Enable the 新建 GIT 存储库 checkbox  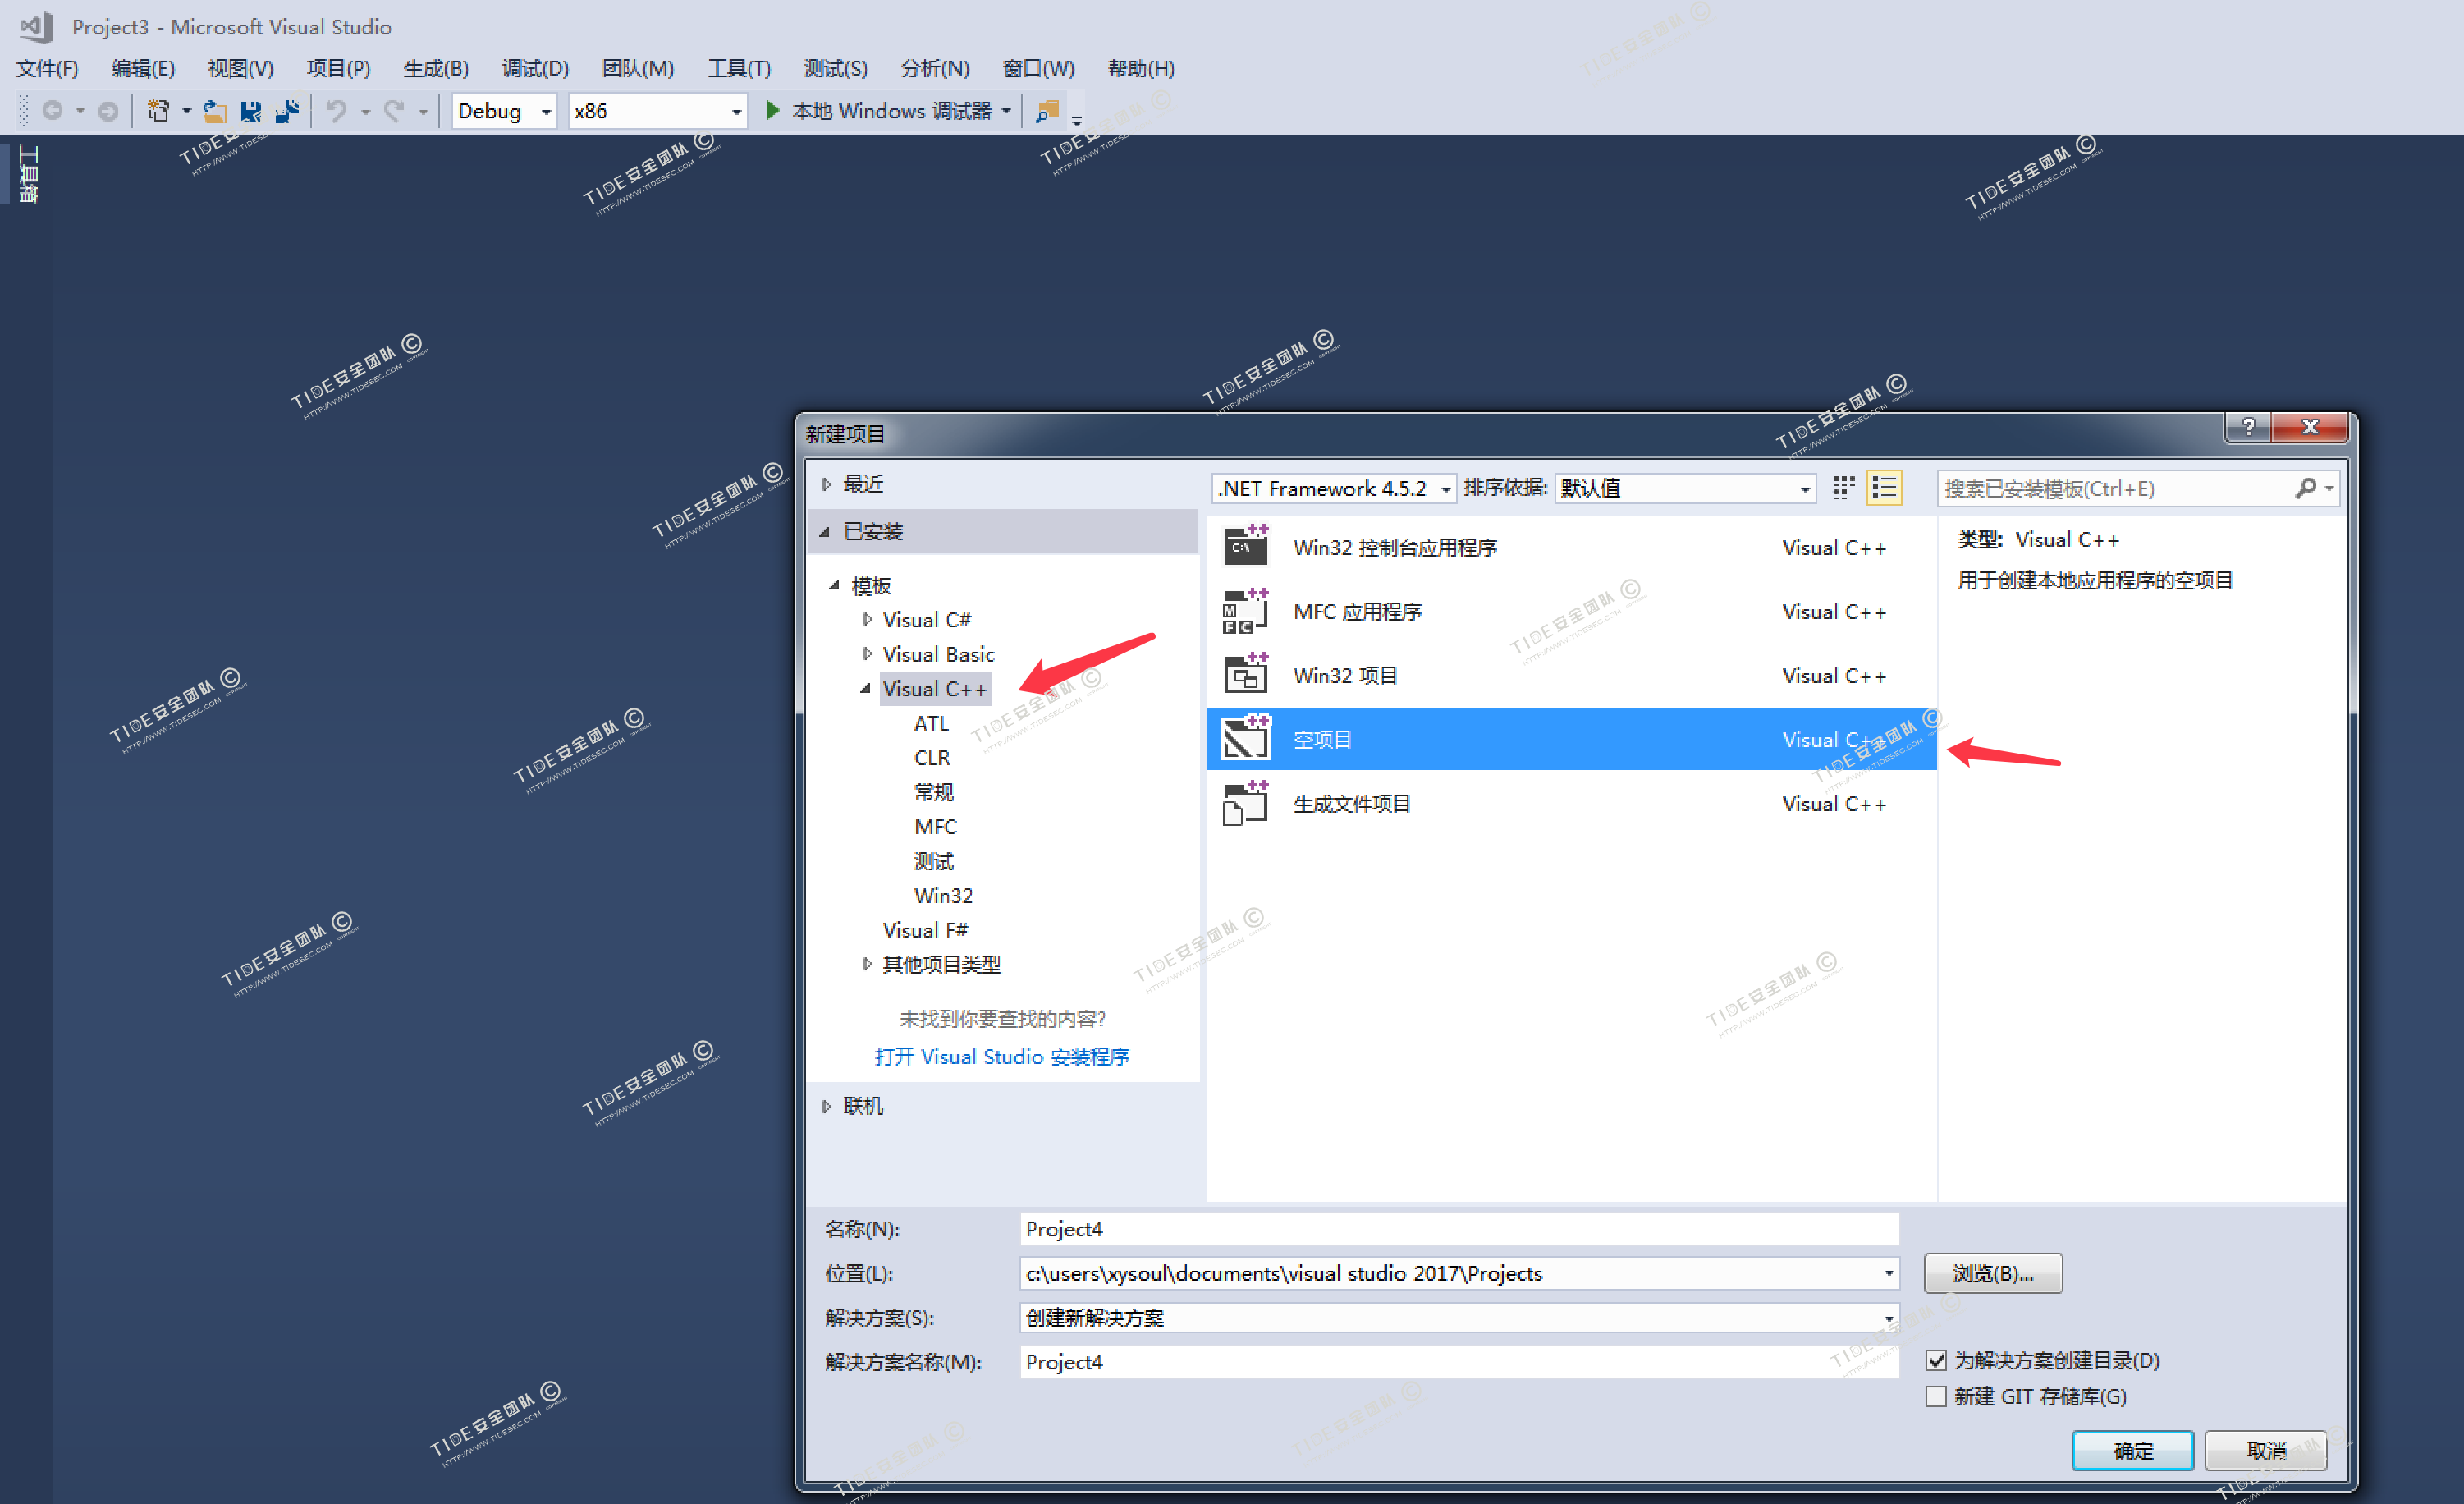[1936, 1396]
